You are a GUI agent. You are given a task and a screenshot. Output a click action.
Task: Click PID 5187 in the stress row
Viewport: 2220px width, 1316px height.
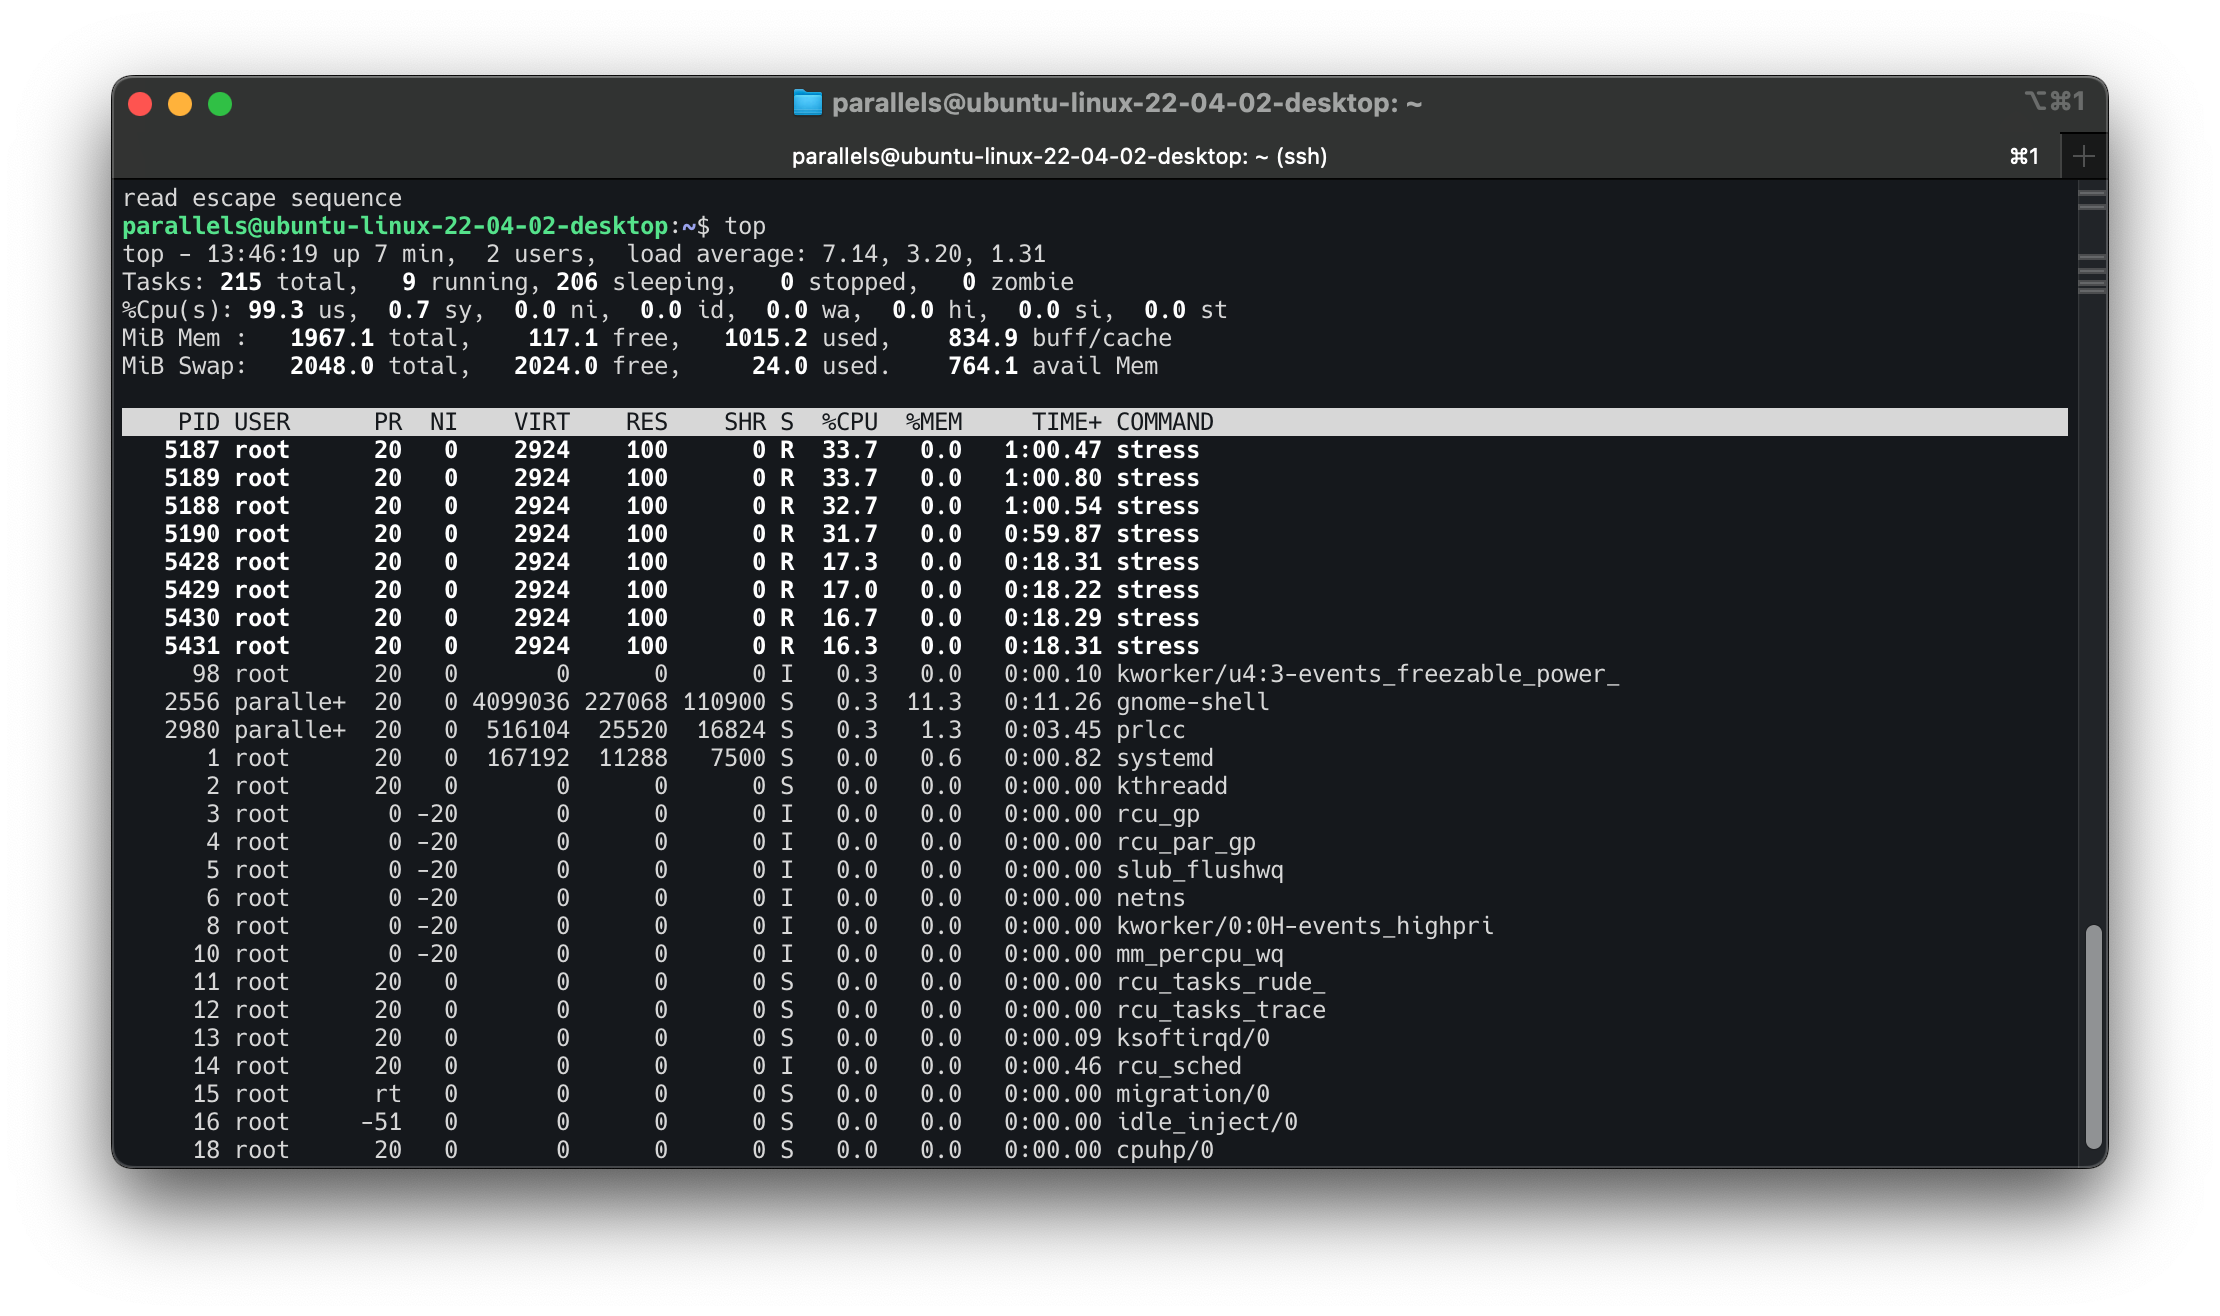(192, 450)
